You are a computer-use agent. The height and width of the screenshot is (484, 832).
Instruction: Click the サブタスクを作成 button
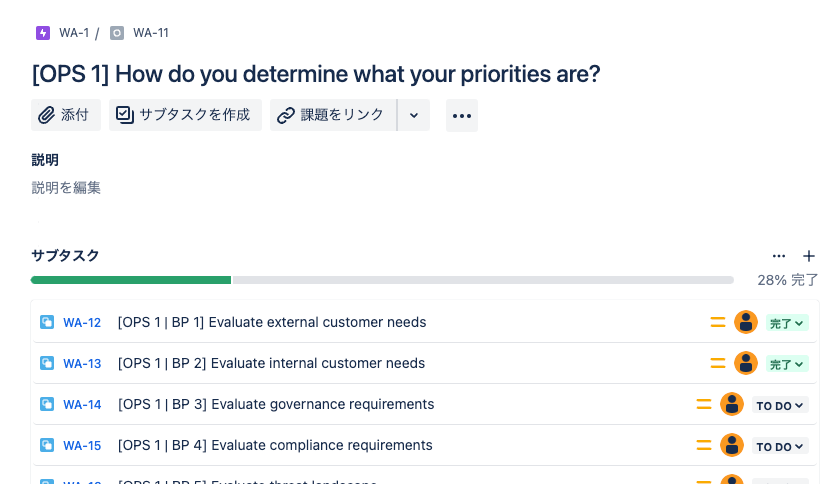point(185,115)
